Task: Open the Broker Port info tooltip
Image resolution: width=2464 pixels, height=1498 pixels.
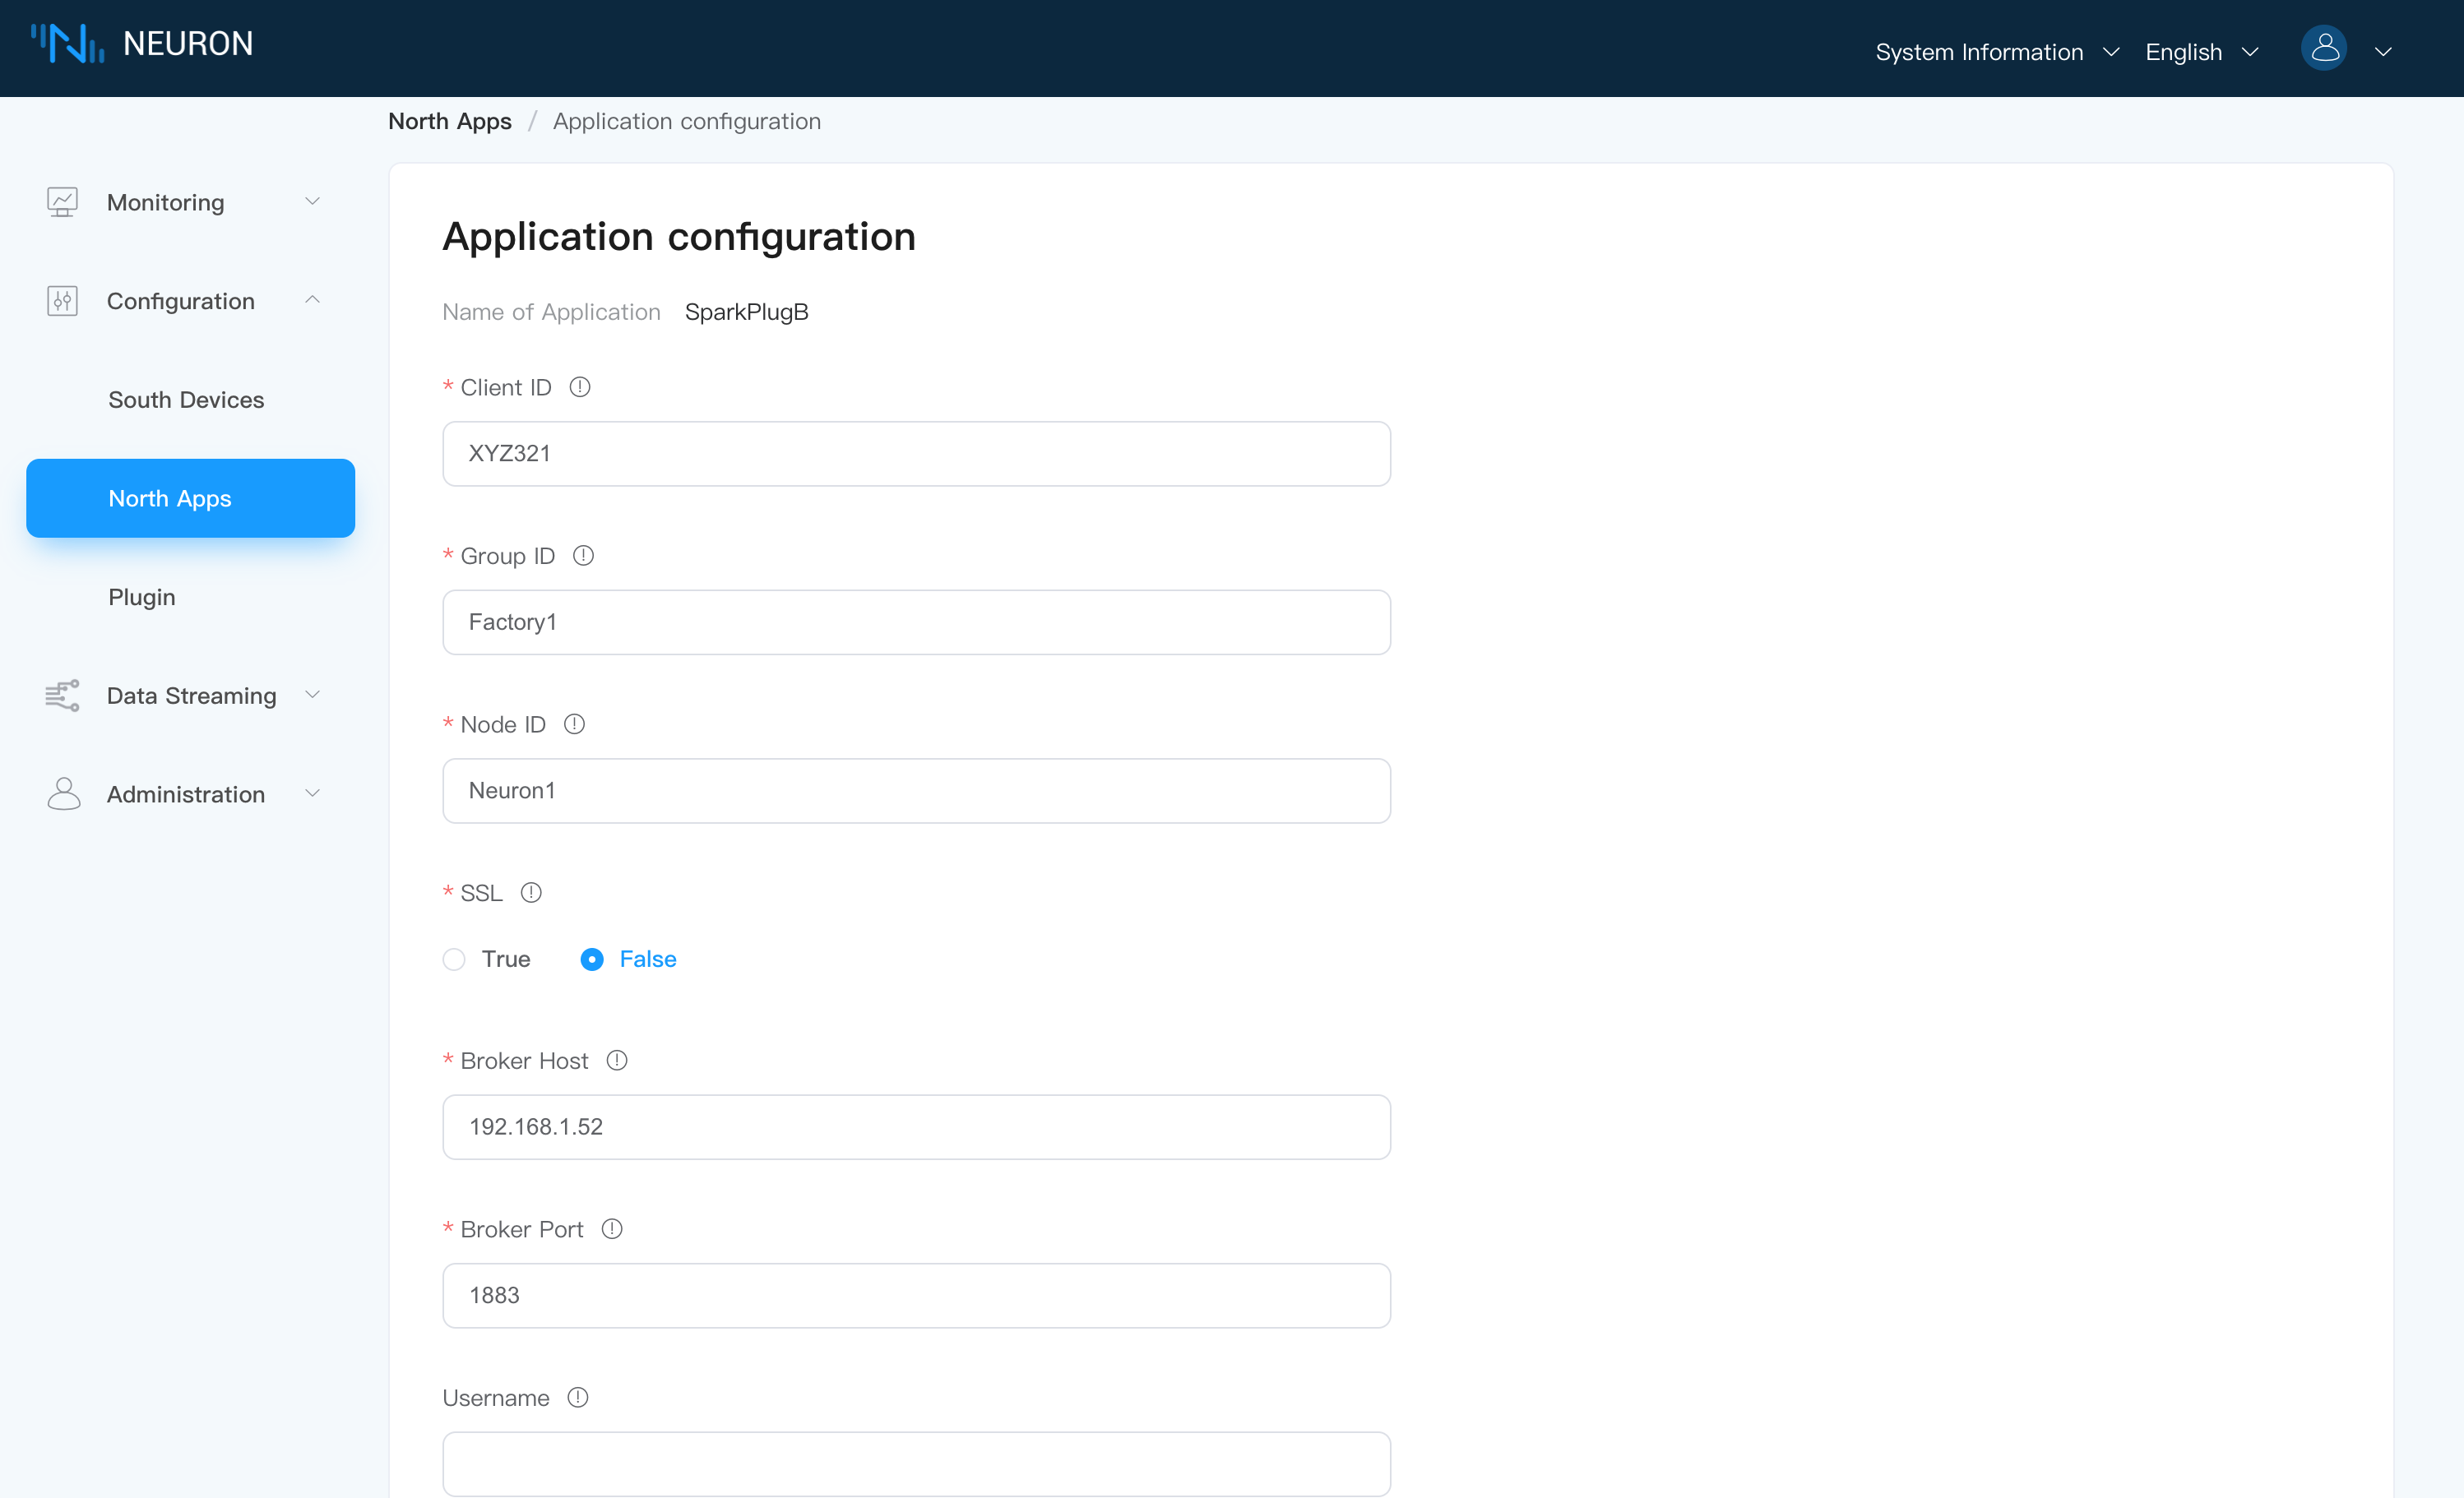Action: [x=612, y=1229]
